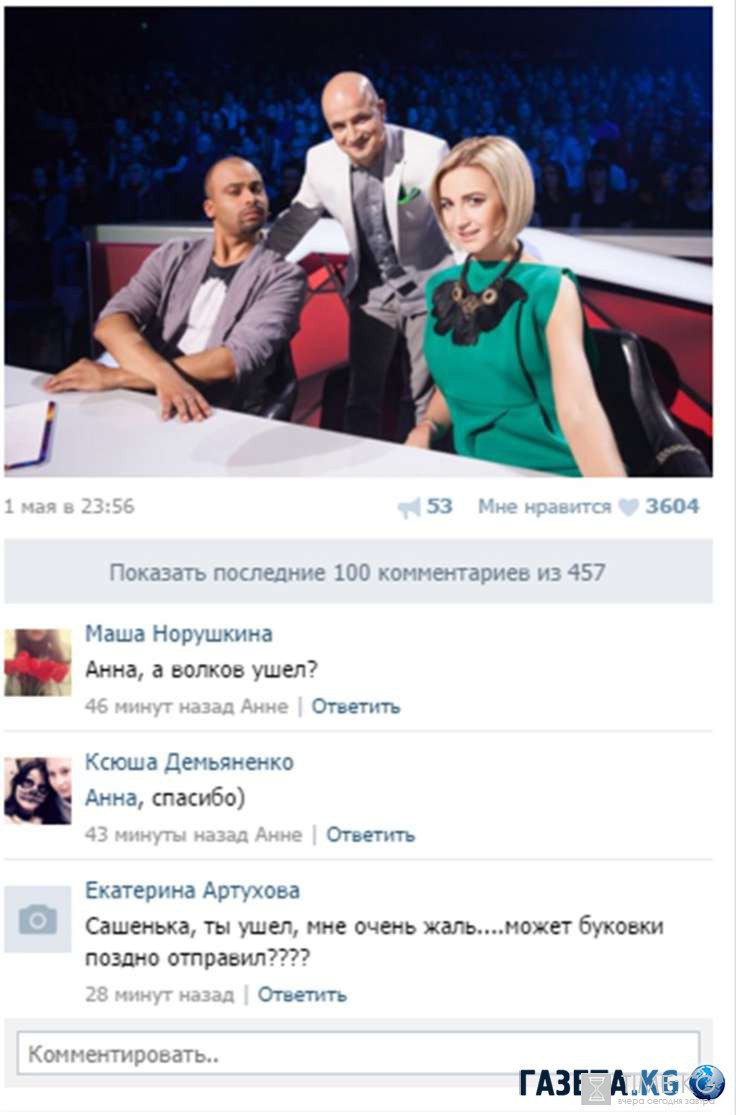Reply to Маша Норушкина's comment via Ответить
Screen dimensions: 736x1115
[x=356, y=707]
